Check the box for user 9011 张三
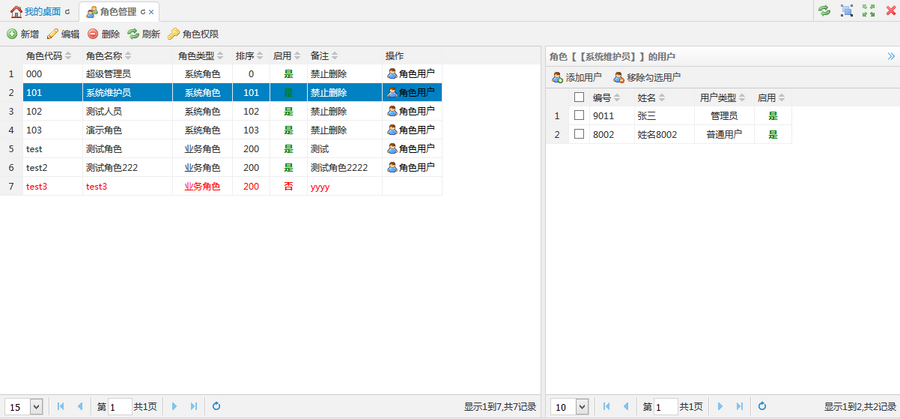The image size is (900, 419). (579, 115)
